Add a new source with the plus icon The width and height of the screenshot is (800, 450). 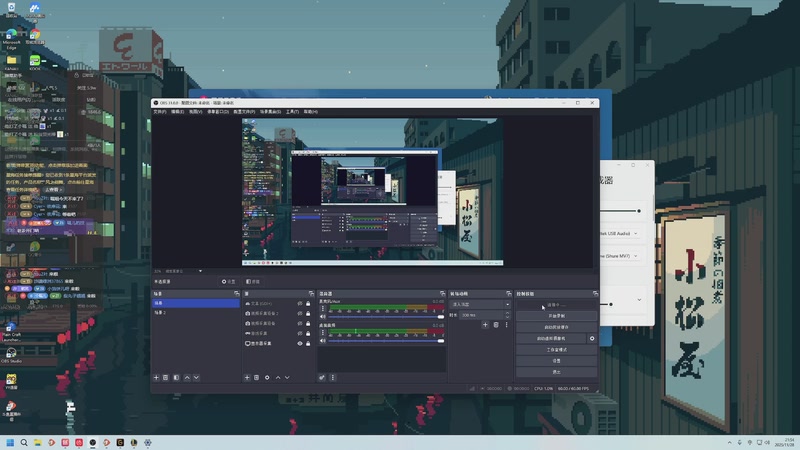(247, 378)
